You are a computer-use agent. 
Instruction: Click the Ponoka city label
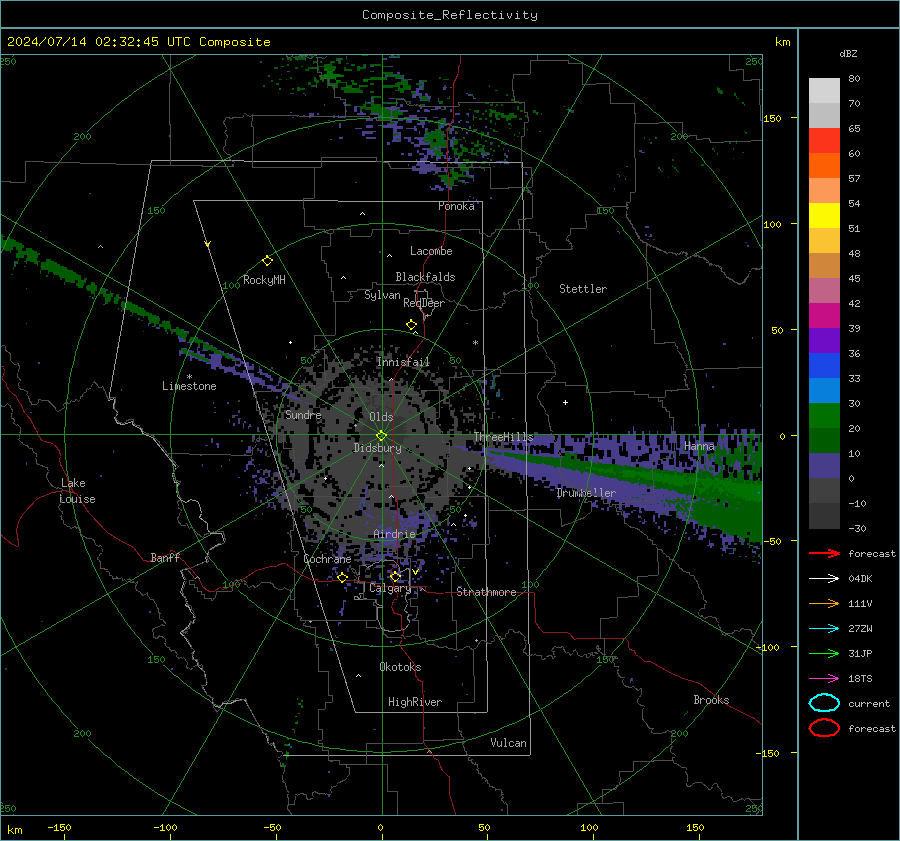456,206
